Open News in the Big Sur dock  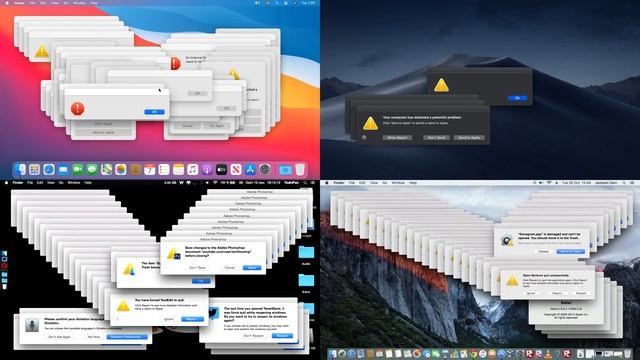click(236, 169)
